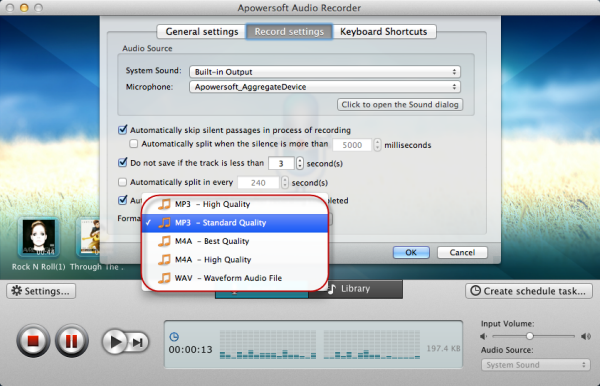Cancel the settings dialog
Image resolution: width=600 pixels, height=386 pixels.
point(462,252)
